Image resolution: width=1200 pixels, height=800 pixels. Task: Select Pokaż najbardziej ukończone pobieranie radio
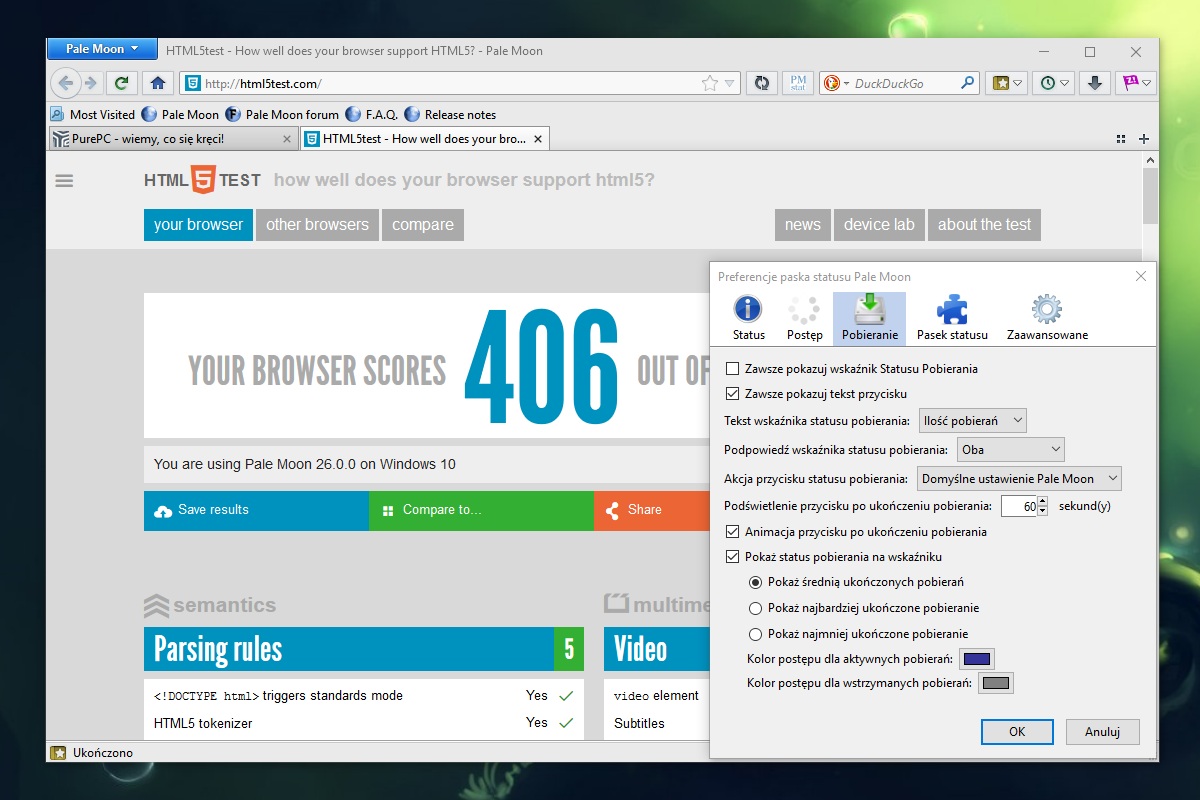pyautogui.click(x=756, y=608)
